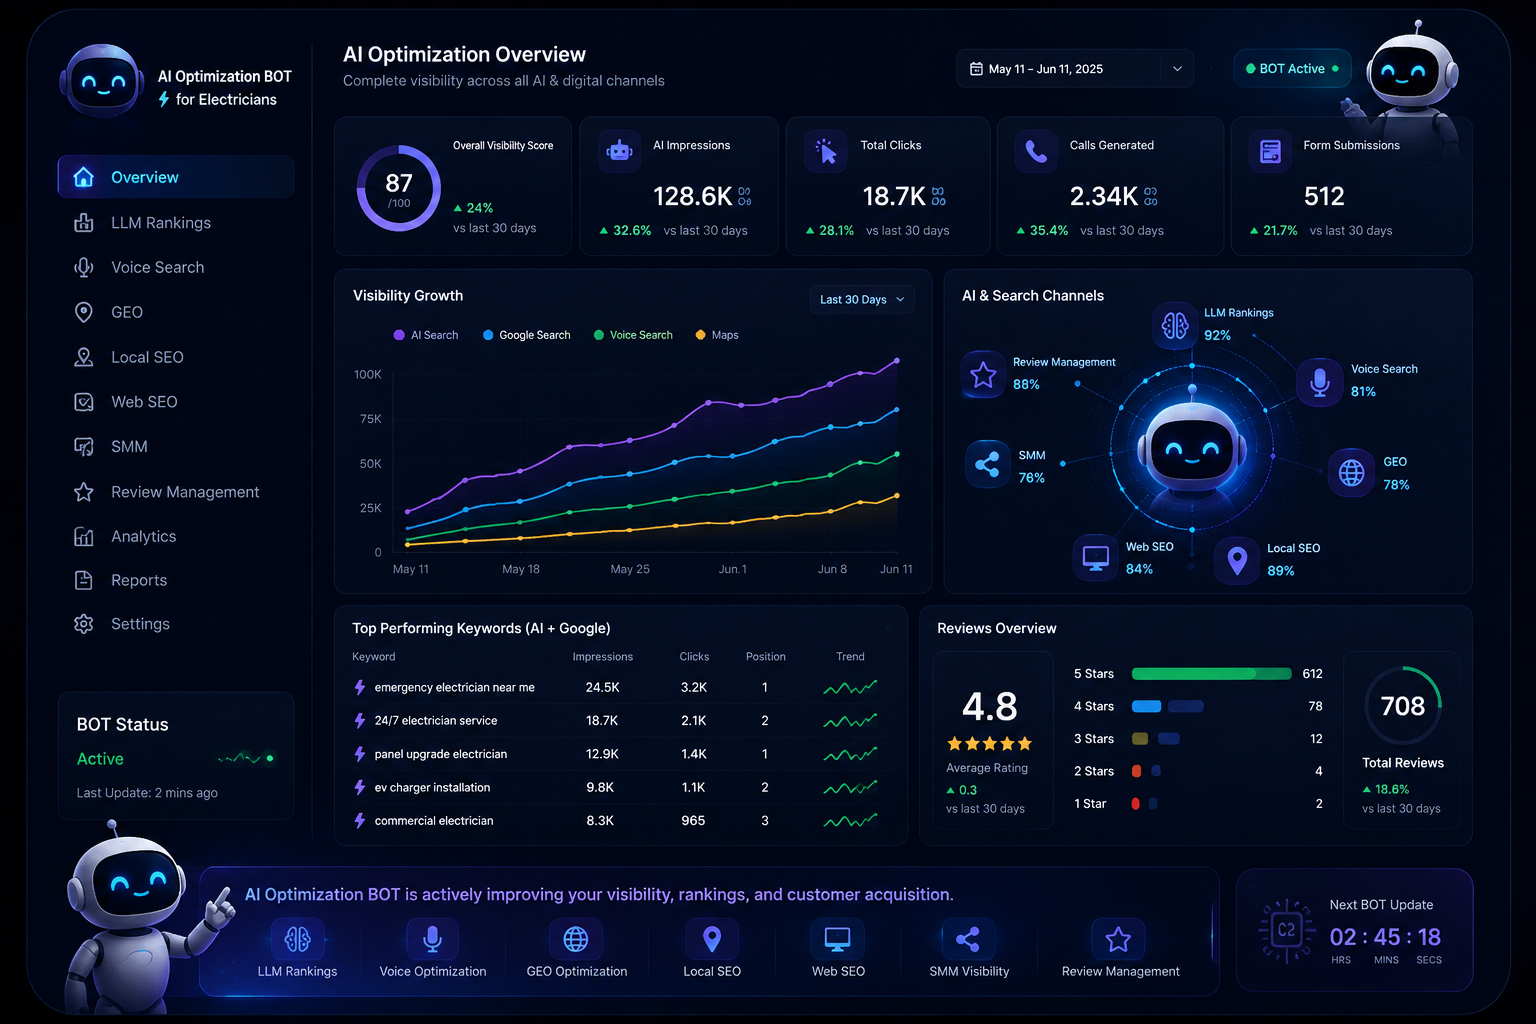This screenshot has width=1536, height=1024.
Task: Select keyword '24/7 electrician service'
Action: [435, 721]
